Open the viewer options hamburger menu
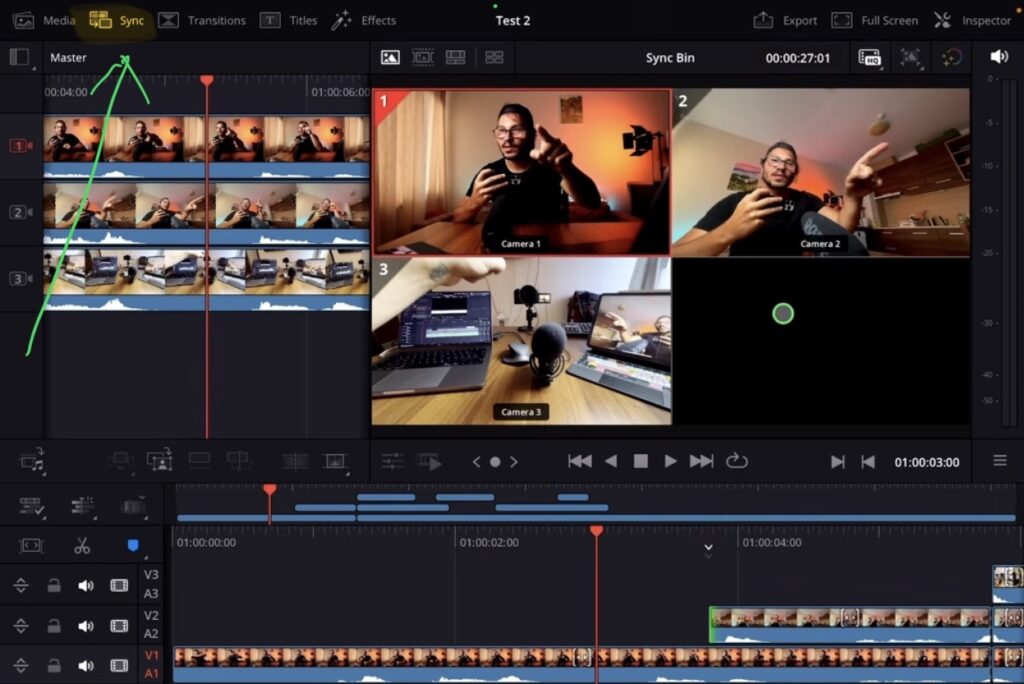1024x684 pixels. click(x=1000, y=461)
